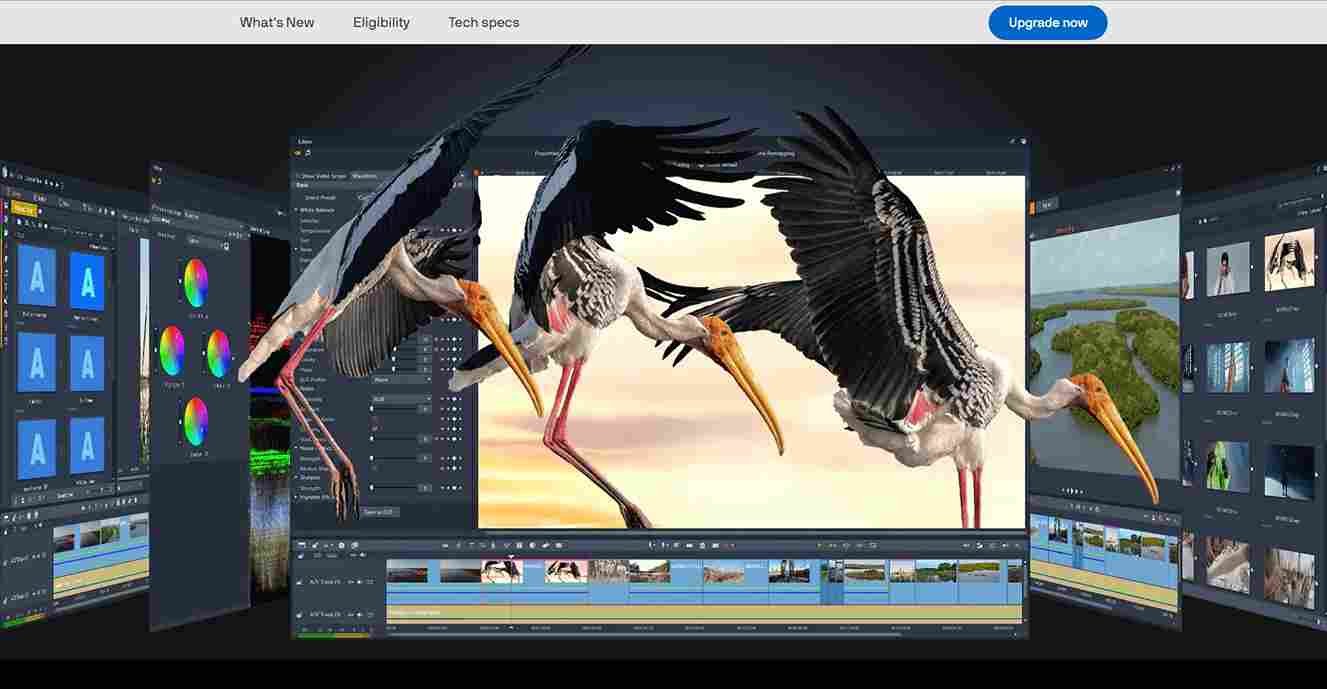This screenshot has height=689, width=1327.
Task: Open the Eligibility menu item
Action: pyautogui.click(x=381, y=22)
